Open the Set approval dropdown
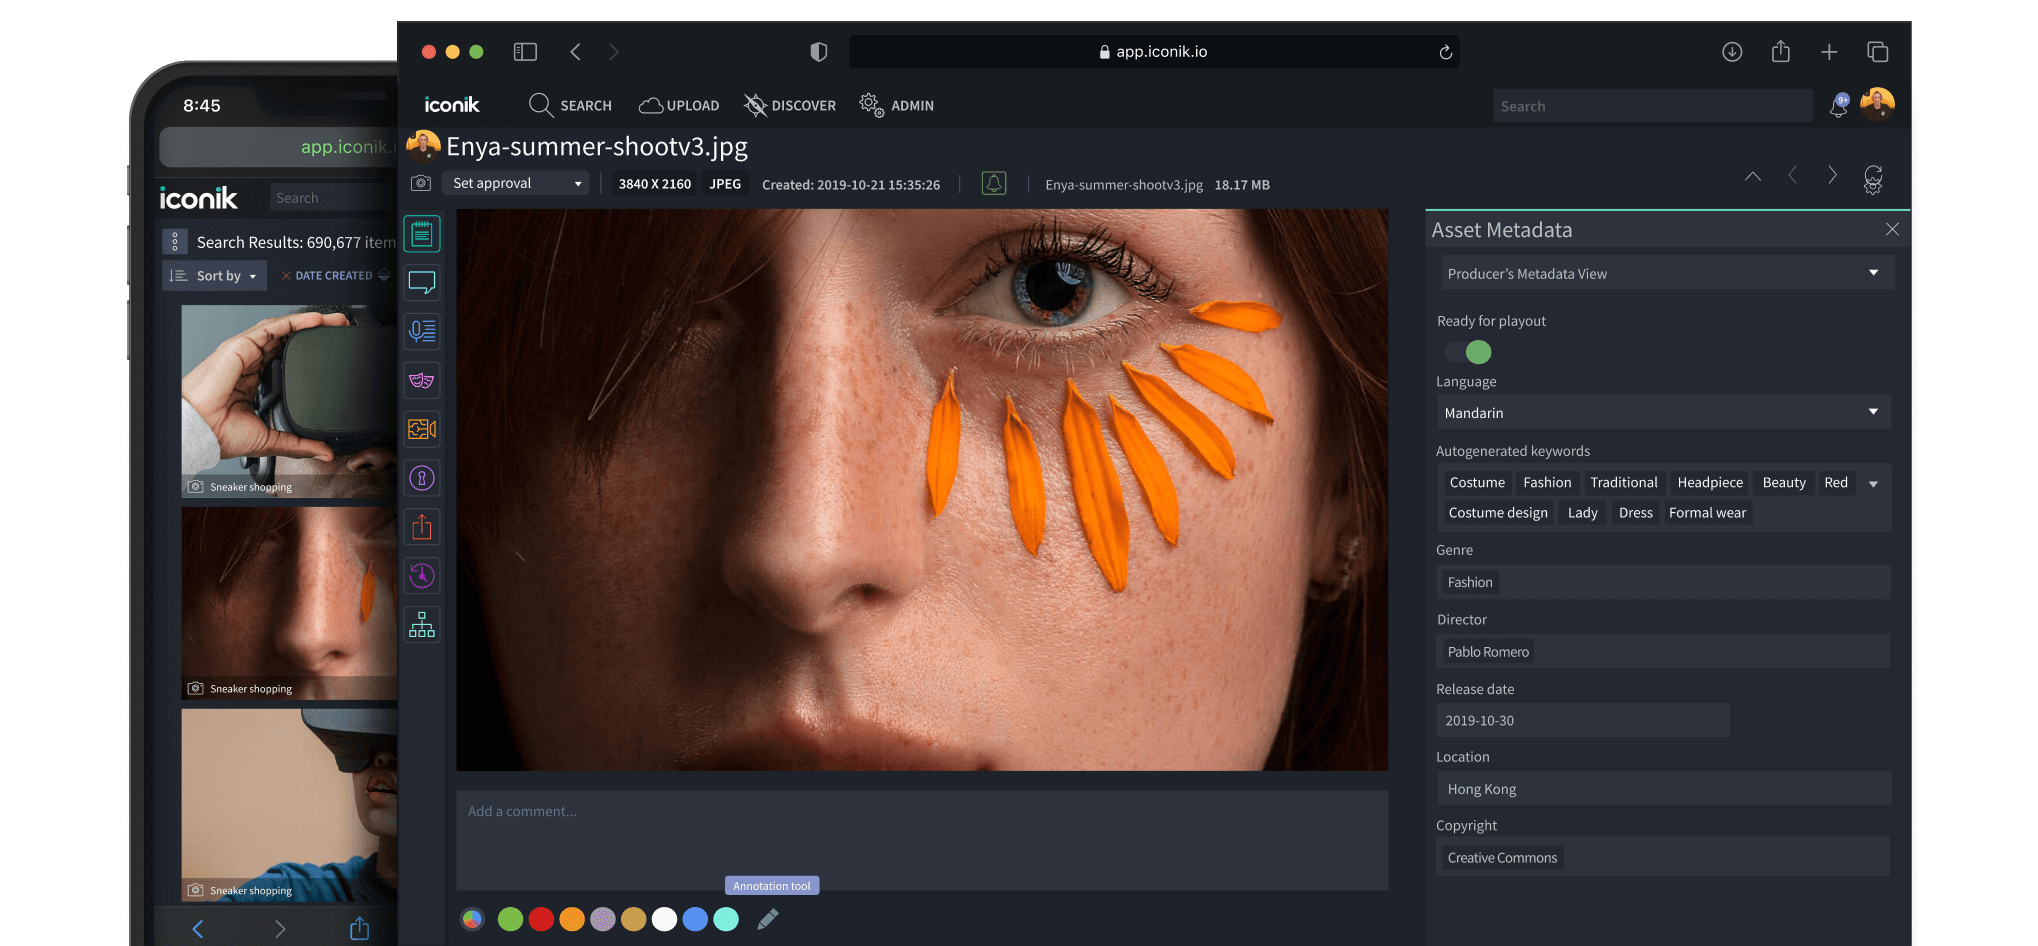 [x=515, y=183]
